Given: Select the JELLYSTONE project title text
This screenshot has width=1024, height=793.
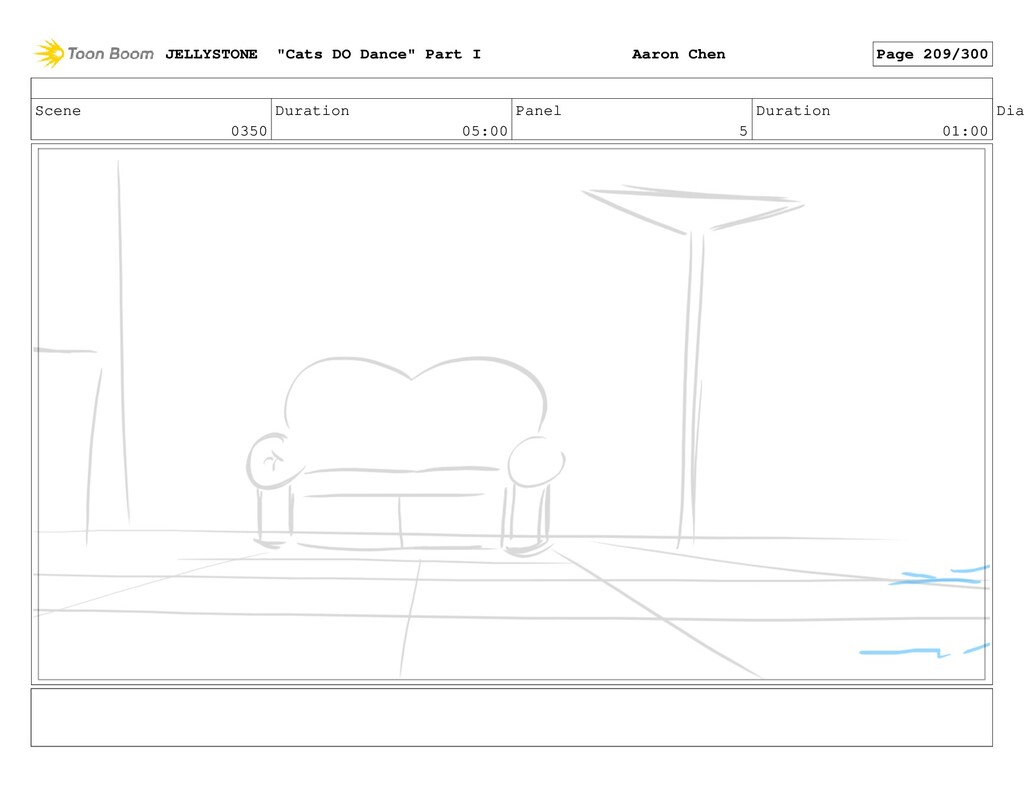Looking at the screenshot, I should [x=211, y=54].
